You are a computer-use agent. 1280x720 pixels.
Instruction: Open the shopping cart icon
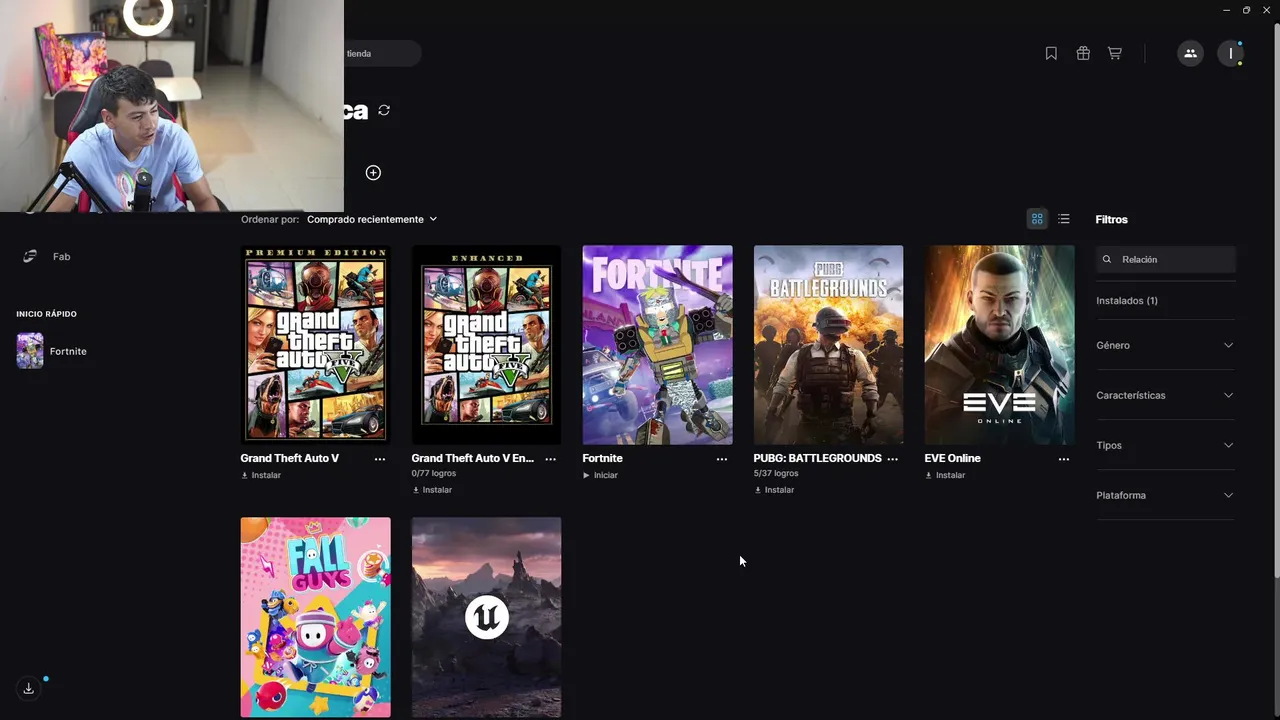1115,54
